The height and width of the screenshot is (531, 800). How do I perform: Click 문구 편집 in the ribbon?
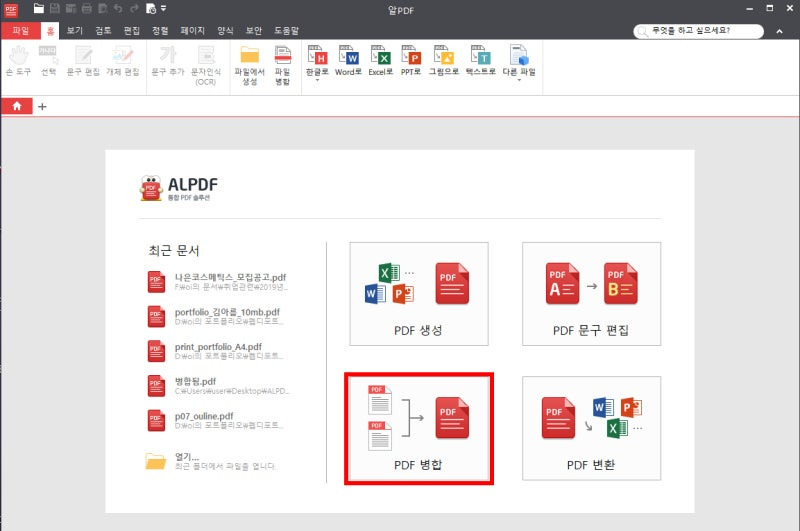83,61
